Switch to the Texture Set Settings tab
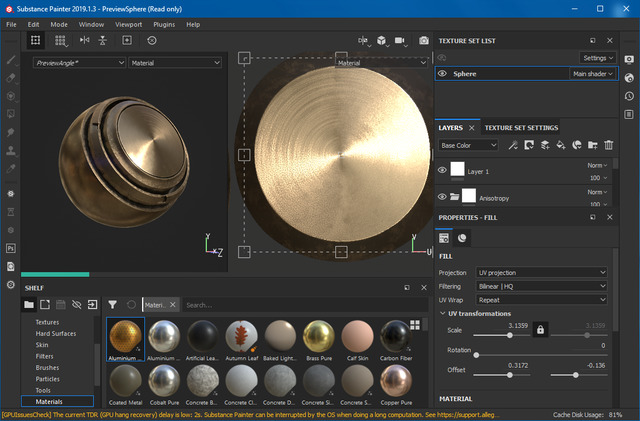Viewport: 640px width, 421px height. [521, 128]
